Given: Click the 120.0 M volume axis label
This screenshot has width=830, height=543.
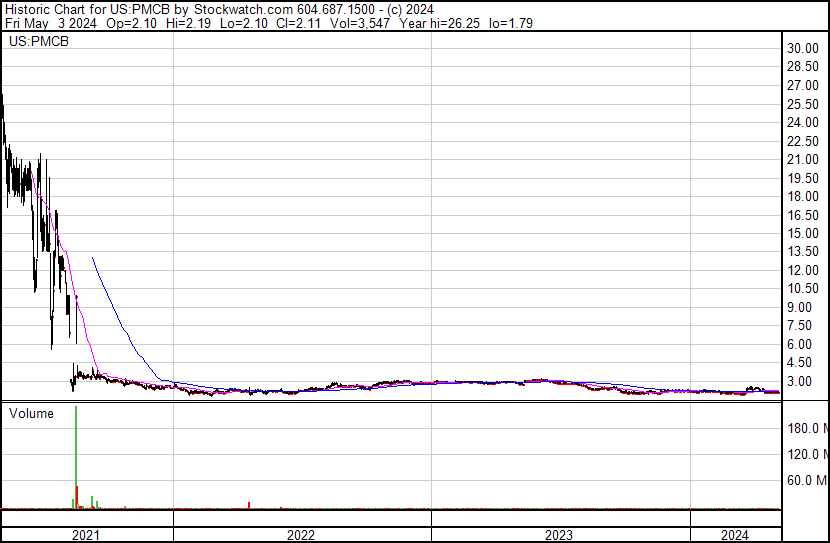Looking at the screenshot, I should click(808, 454).
